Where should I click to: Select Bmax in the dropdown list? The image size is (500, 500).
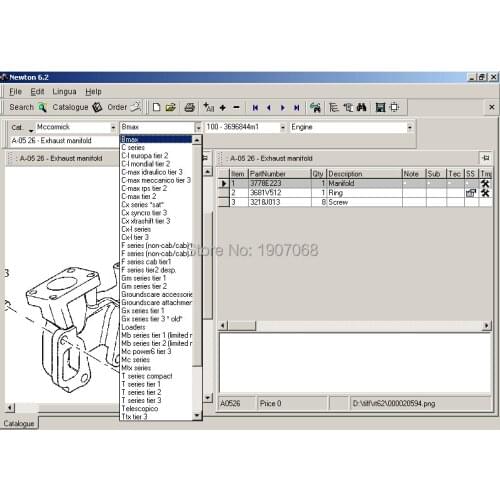156,139
